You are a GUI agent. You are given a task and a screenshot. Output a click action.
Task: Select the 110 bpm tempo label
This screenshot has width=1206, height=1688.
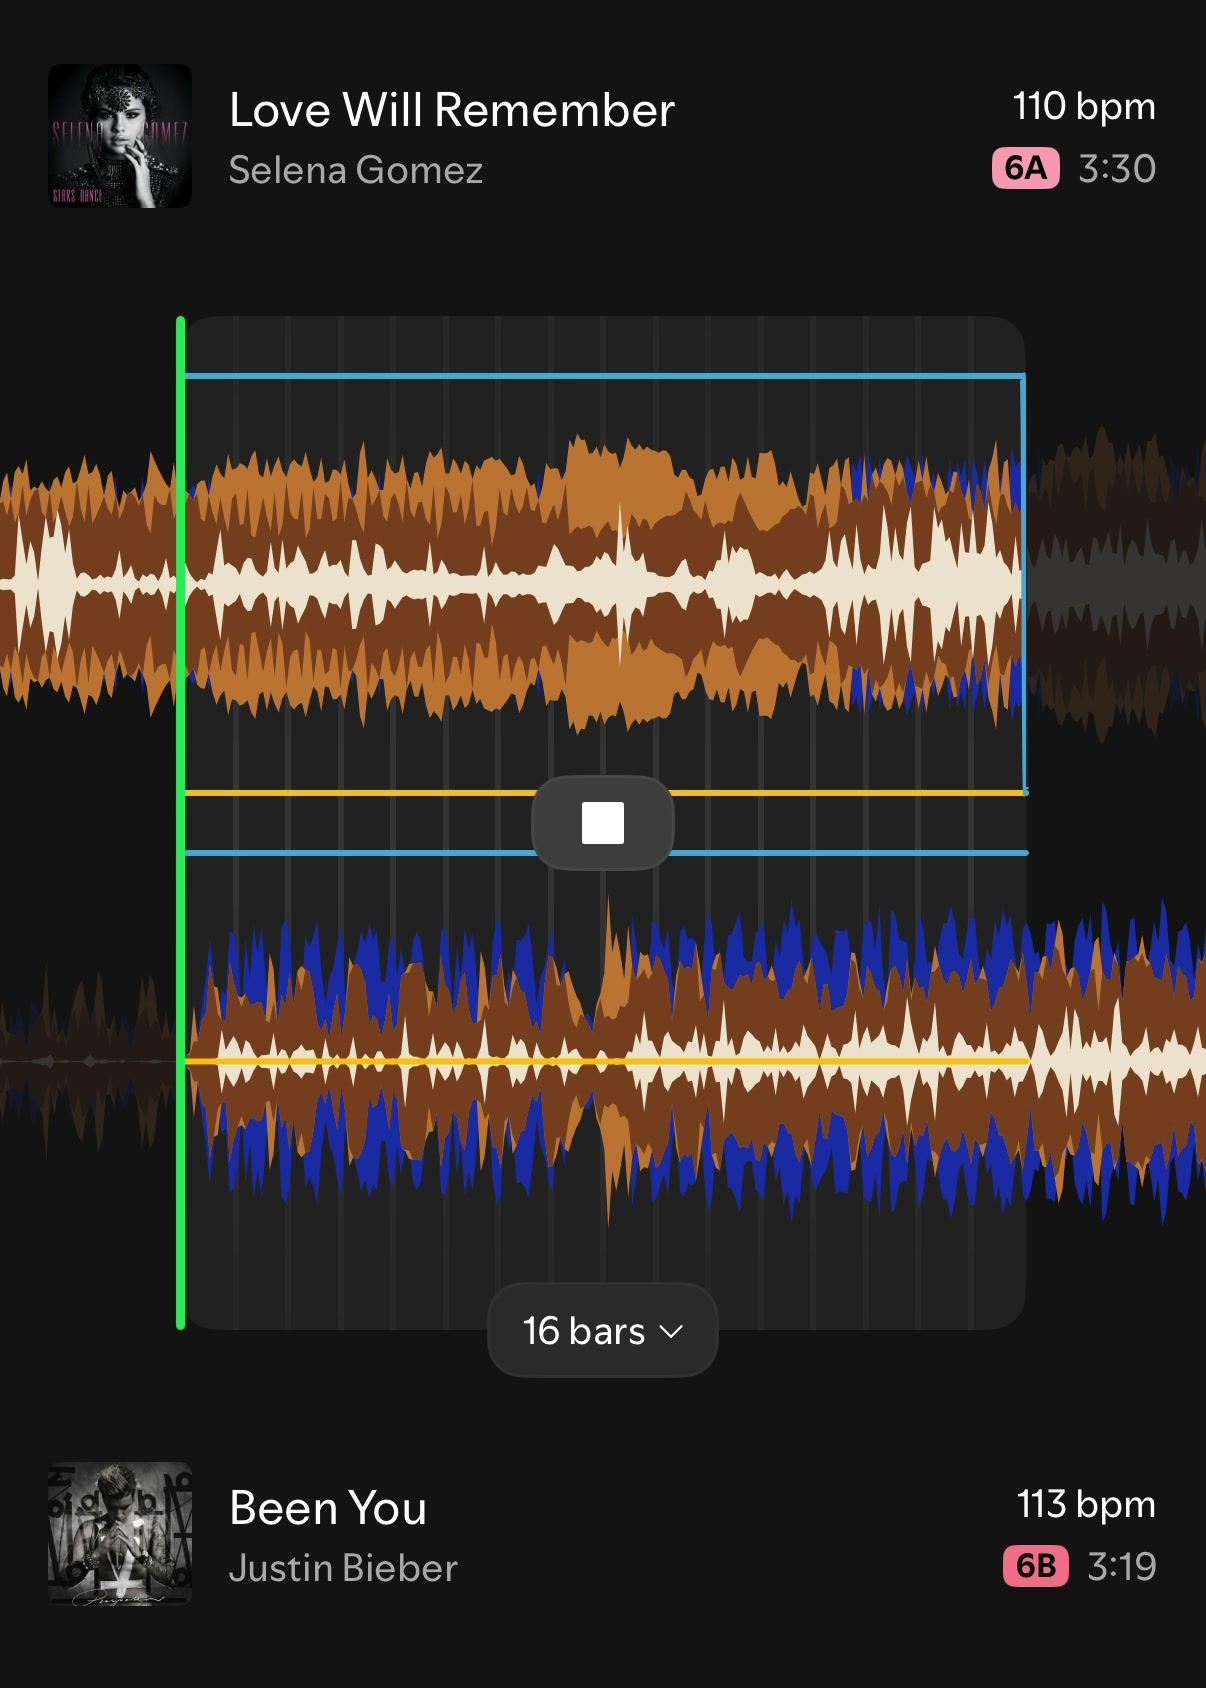pyautogui.click(x=1084, y=106)
